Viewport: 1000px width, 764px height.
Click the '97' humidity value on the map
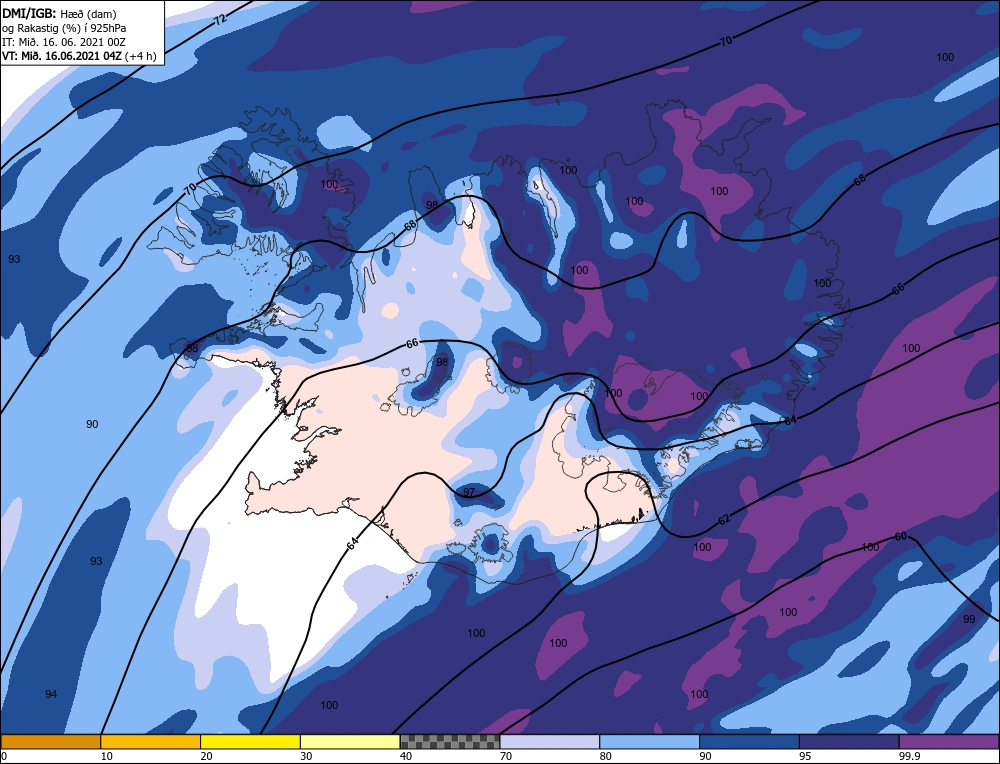469,492
